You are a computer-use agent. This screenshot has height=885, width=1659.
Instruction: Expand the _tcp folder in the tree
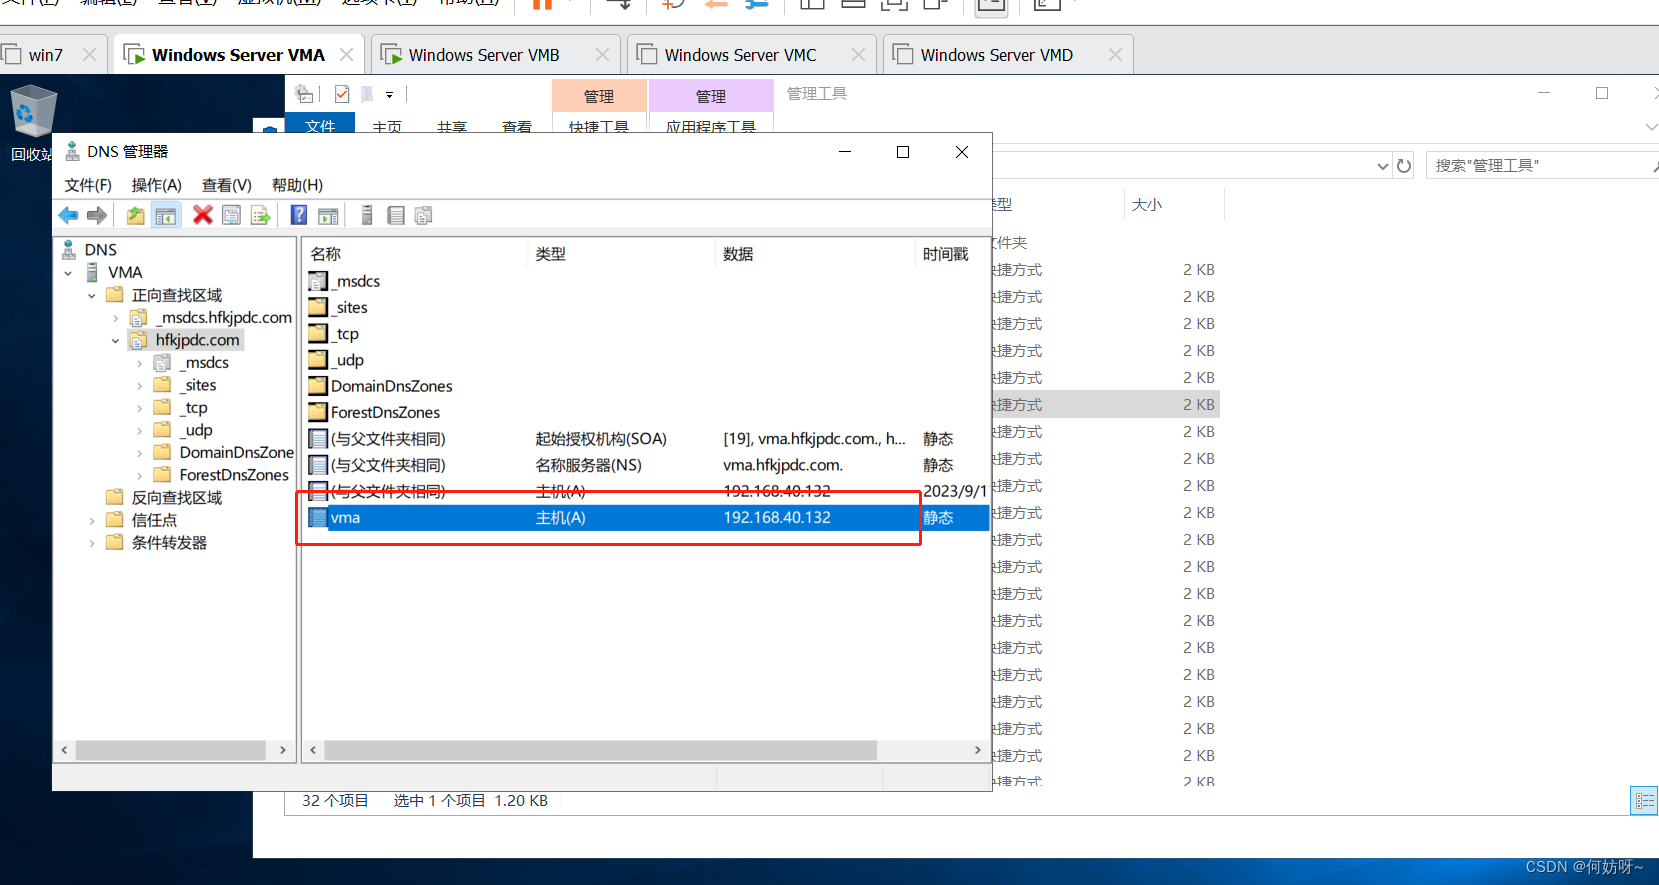[x=139, y=408]
